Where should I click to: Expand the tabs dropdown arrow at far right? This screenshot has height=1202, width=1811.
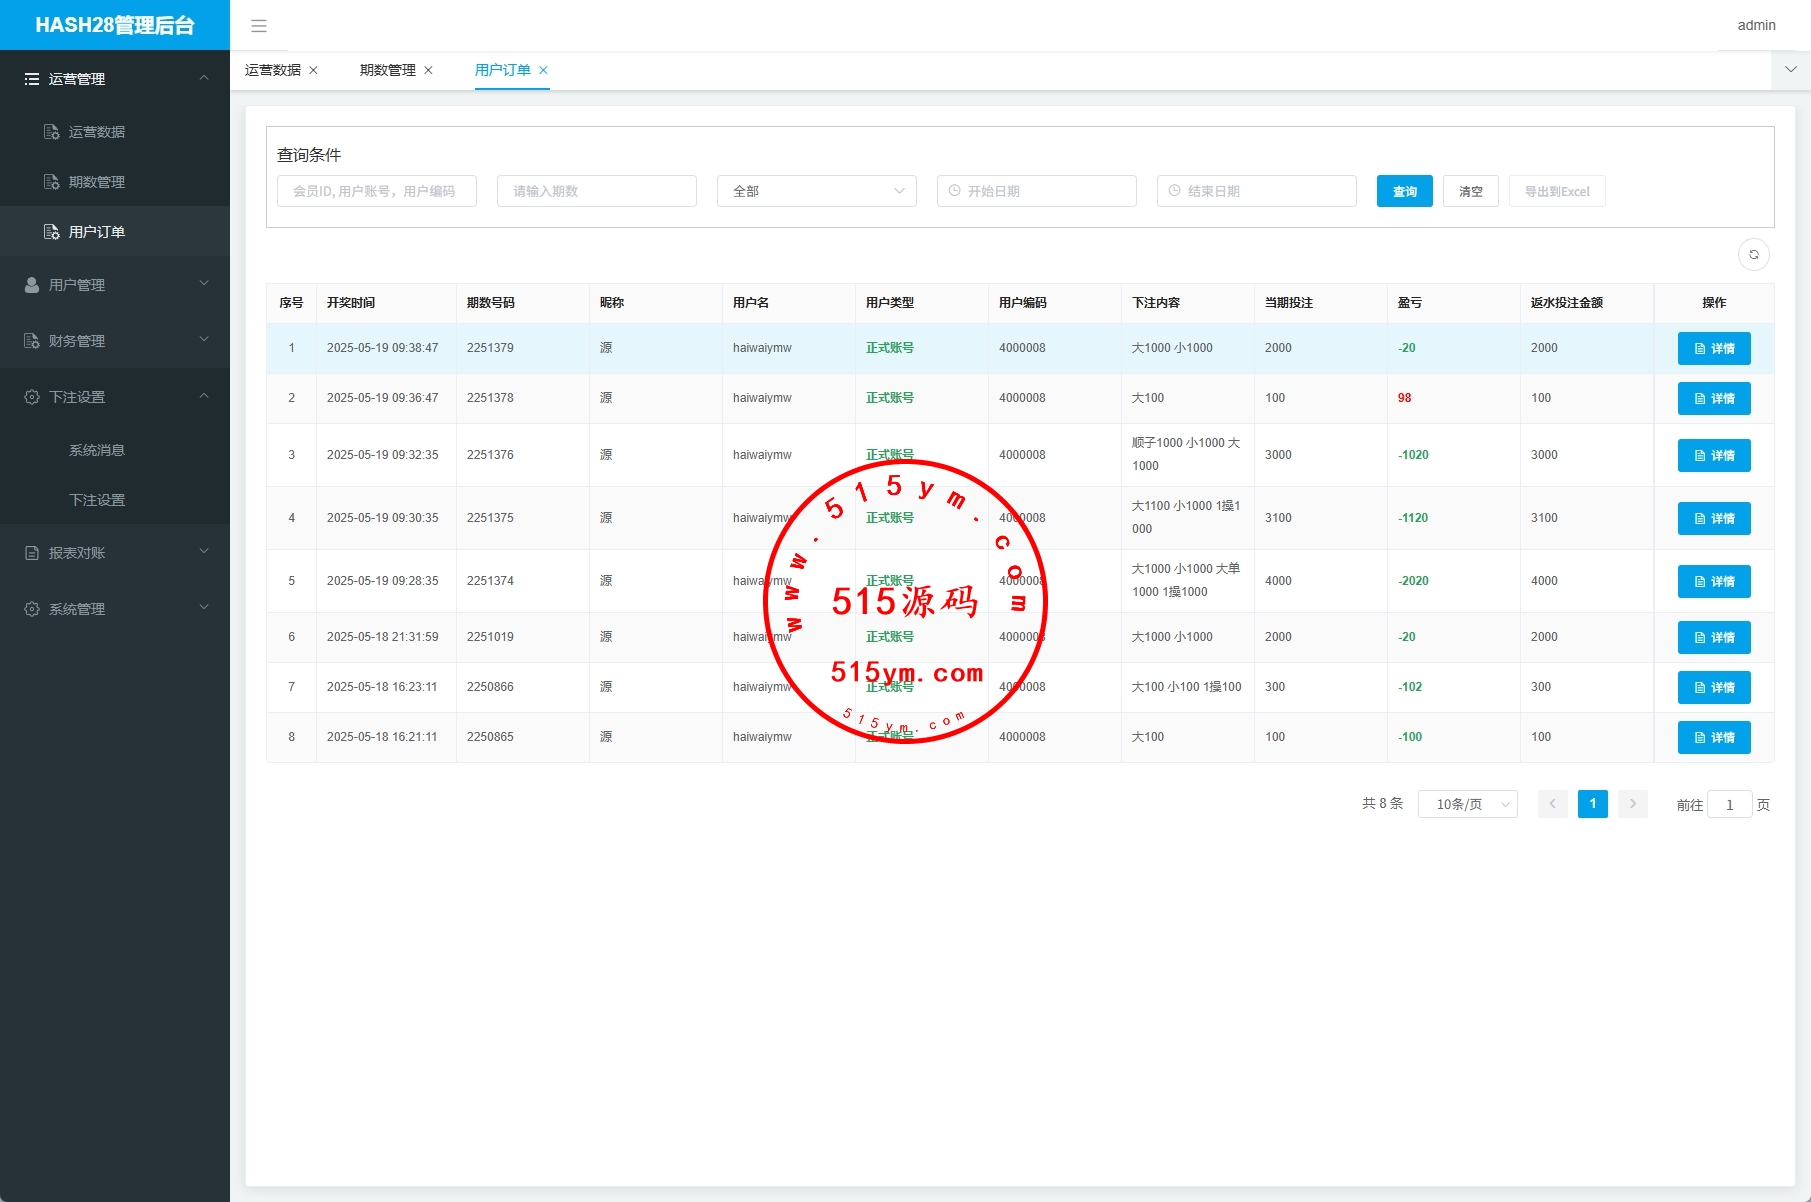point(1790,70)
